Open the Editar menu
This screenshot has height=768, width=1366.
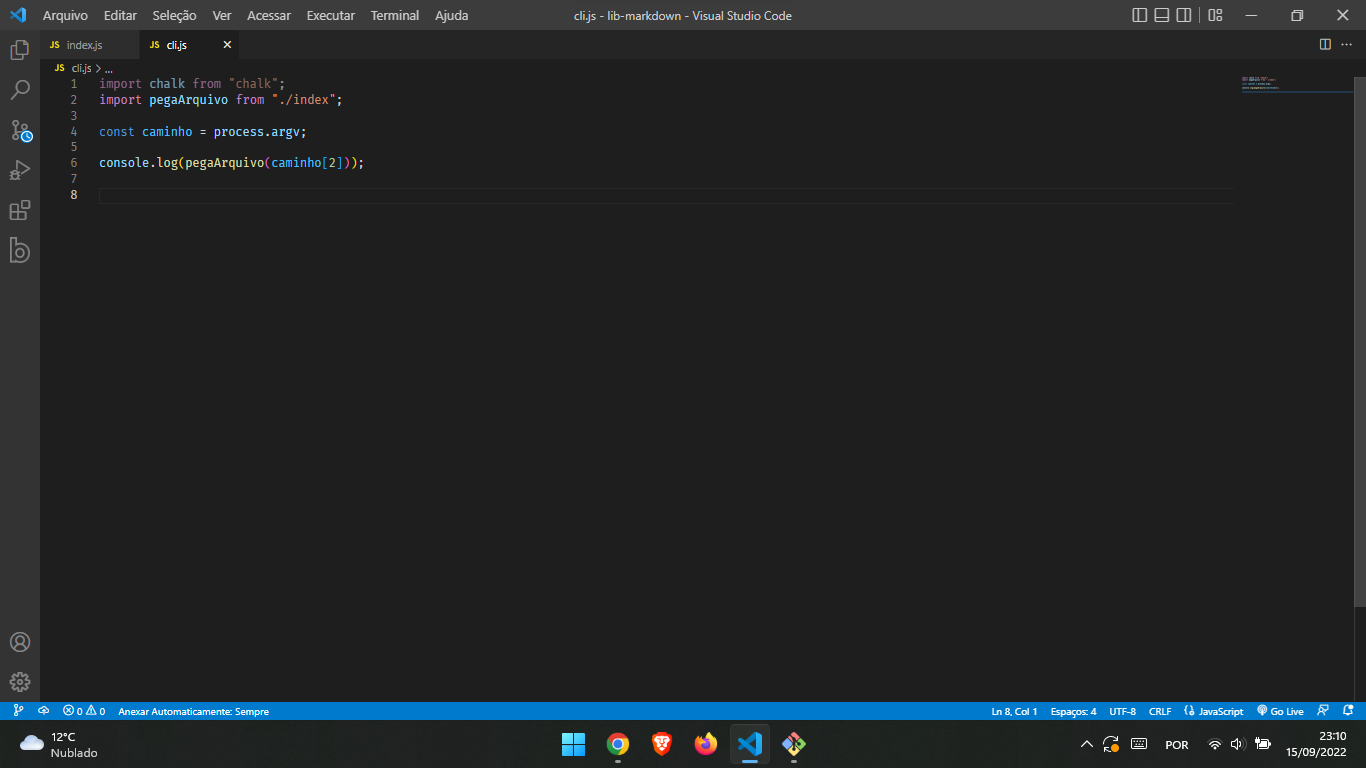pos(120,15)
